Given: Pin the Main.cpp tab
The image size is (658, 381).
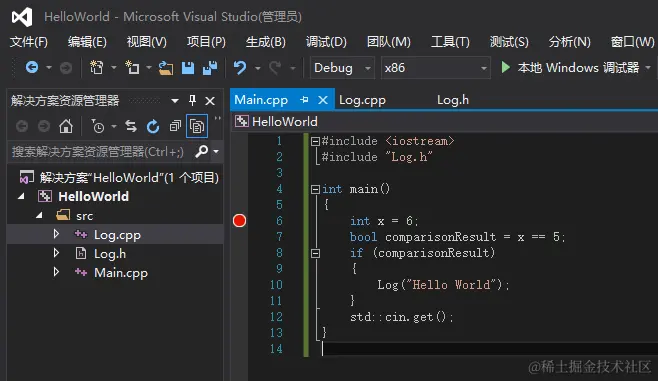Looking at the screenshot, I should pos(304,100).
